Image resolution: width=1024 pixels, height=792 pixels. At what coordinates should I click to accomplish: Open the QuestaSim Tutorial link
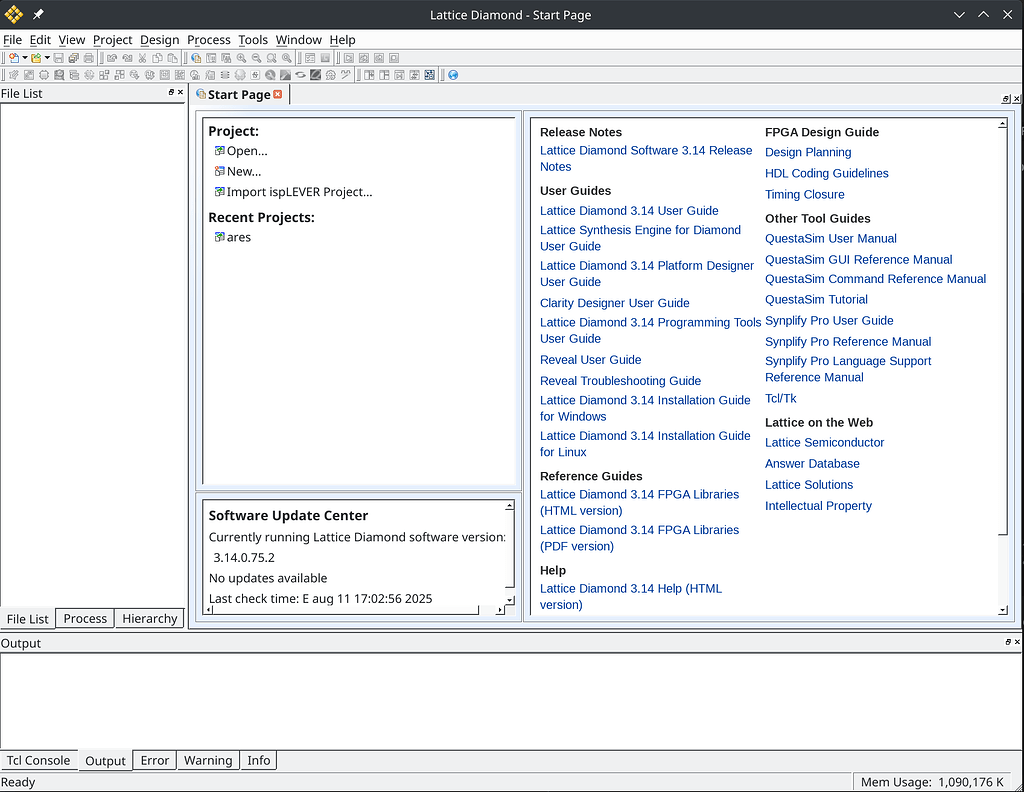tap(816, 300)
